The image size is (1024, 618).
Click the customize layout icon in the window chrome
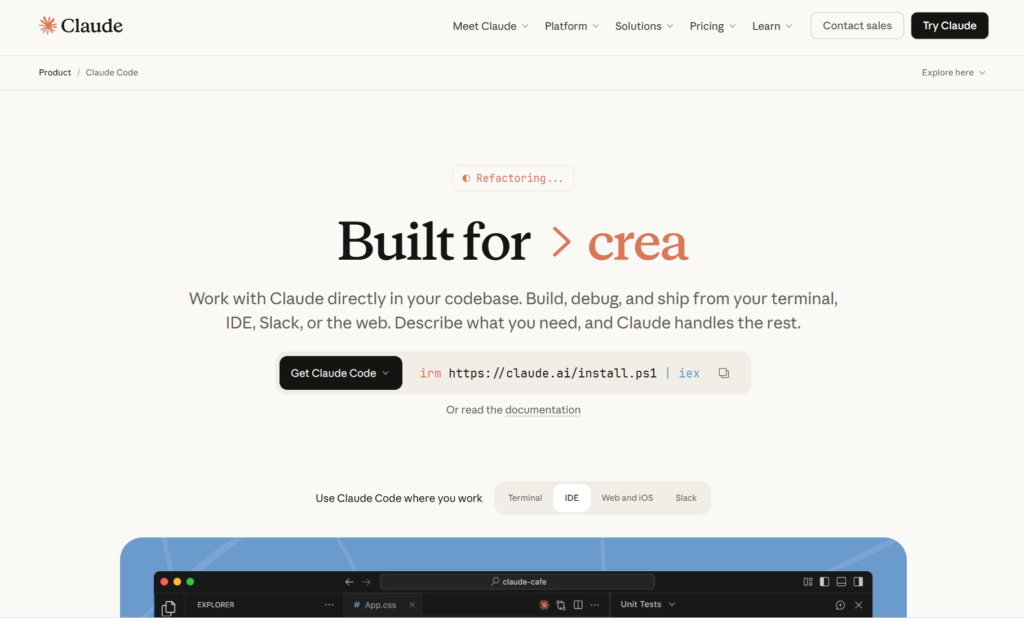(807, 581)
